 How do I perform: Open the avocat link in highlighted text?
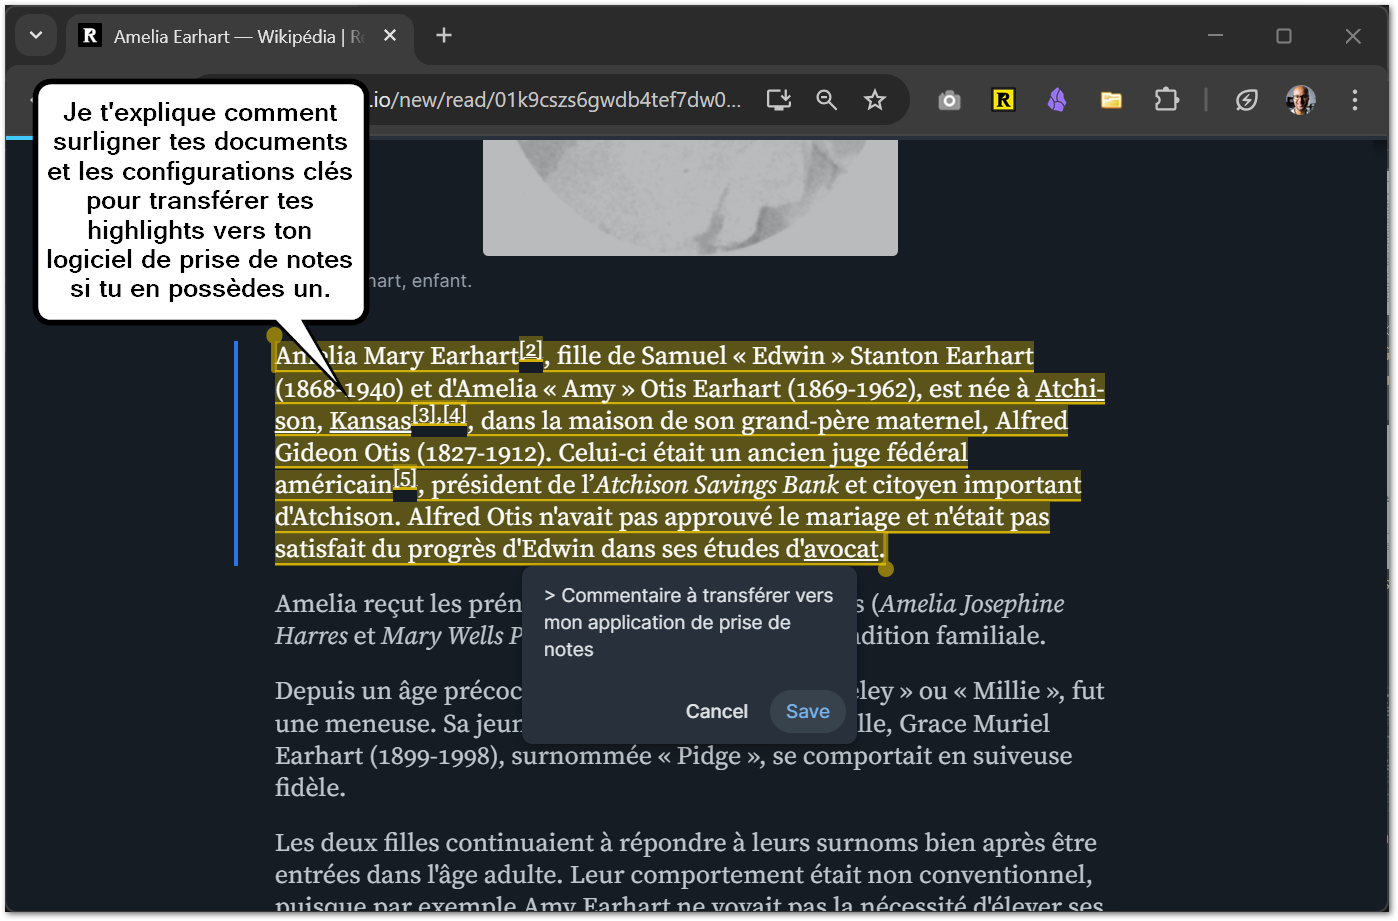pyautogui.click(x=841, y=549)
